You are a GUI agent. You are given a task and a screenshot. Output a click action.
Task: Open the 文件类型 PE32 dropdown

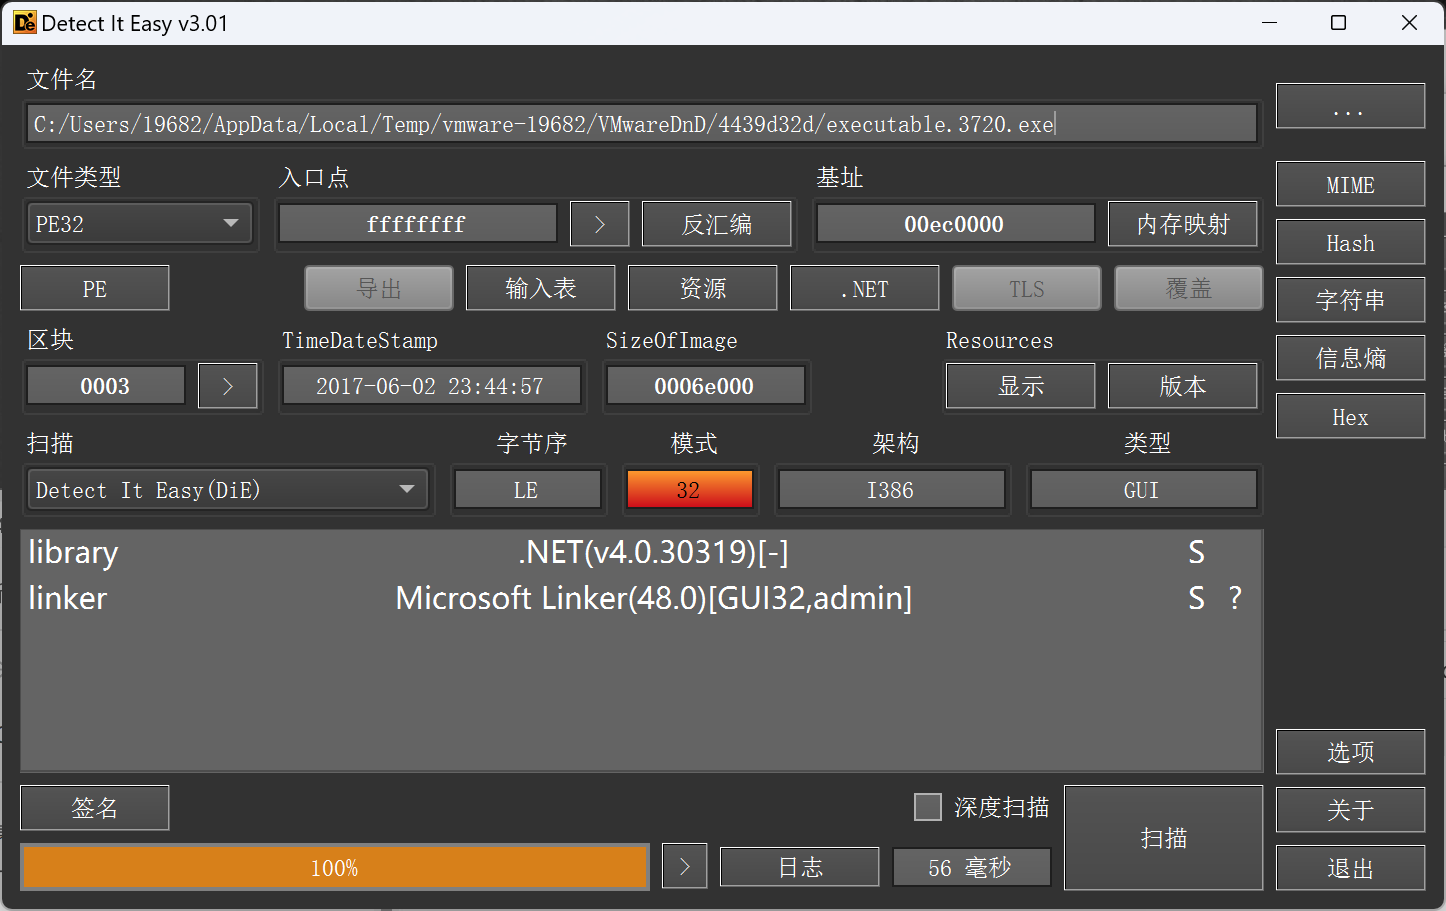[x=140, y=224]
